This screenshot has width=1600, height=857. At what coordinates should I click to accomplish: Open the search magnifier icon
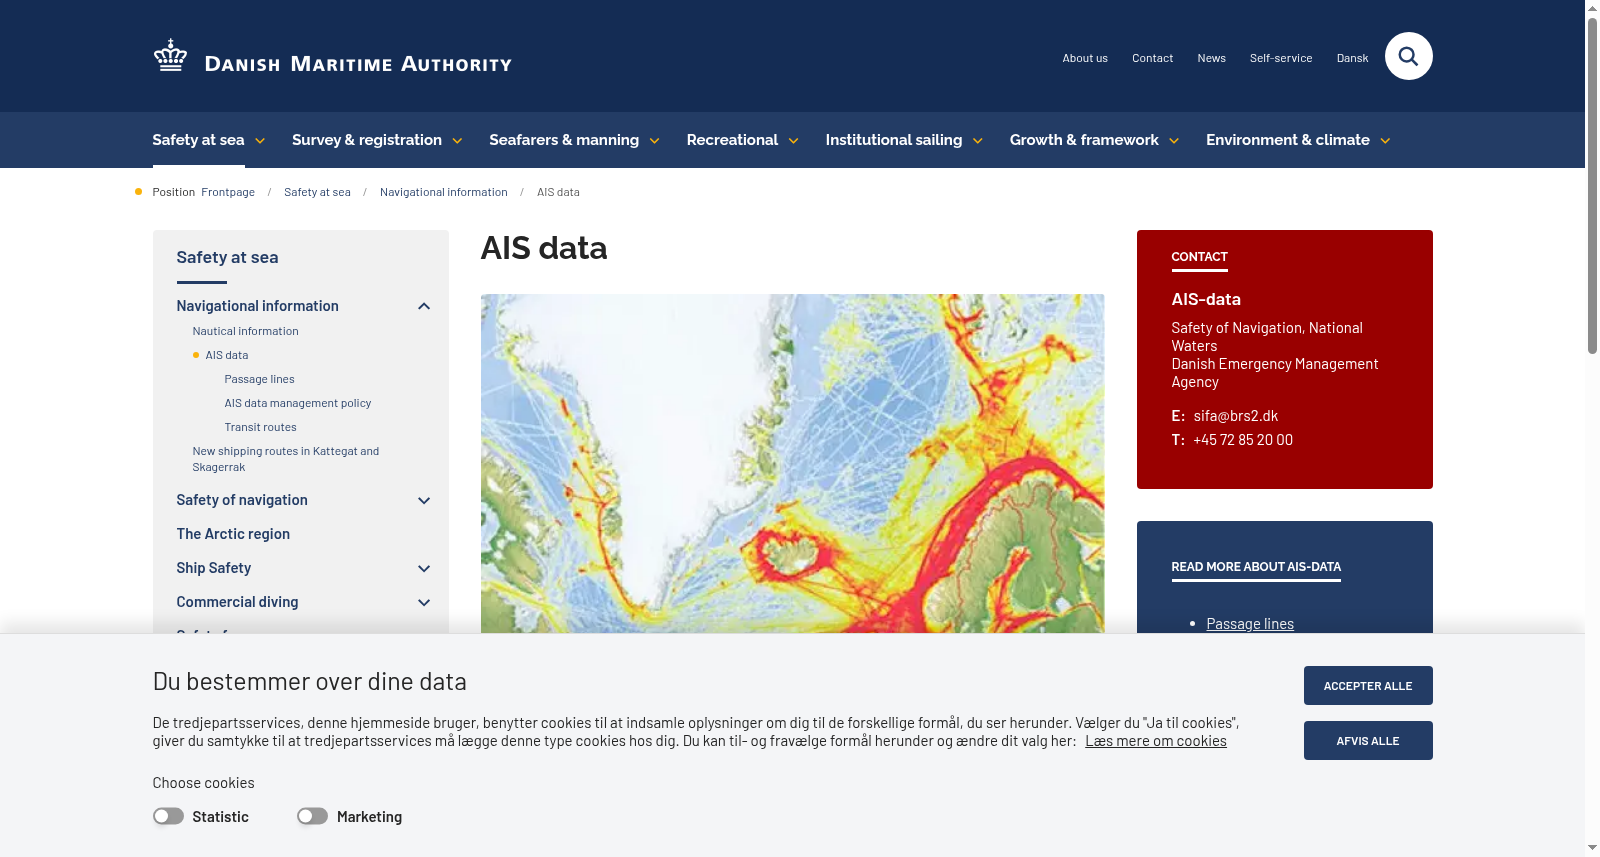tap(1408, 56)
